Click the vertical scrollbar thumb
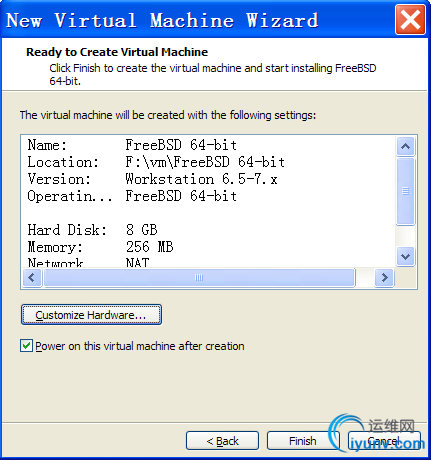Screen dimensions: 431x460 click(x=405, y=192)
